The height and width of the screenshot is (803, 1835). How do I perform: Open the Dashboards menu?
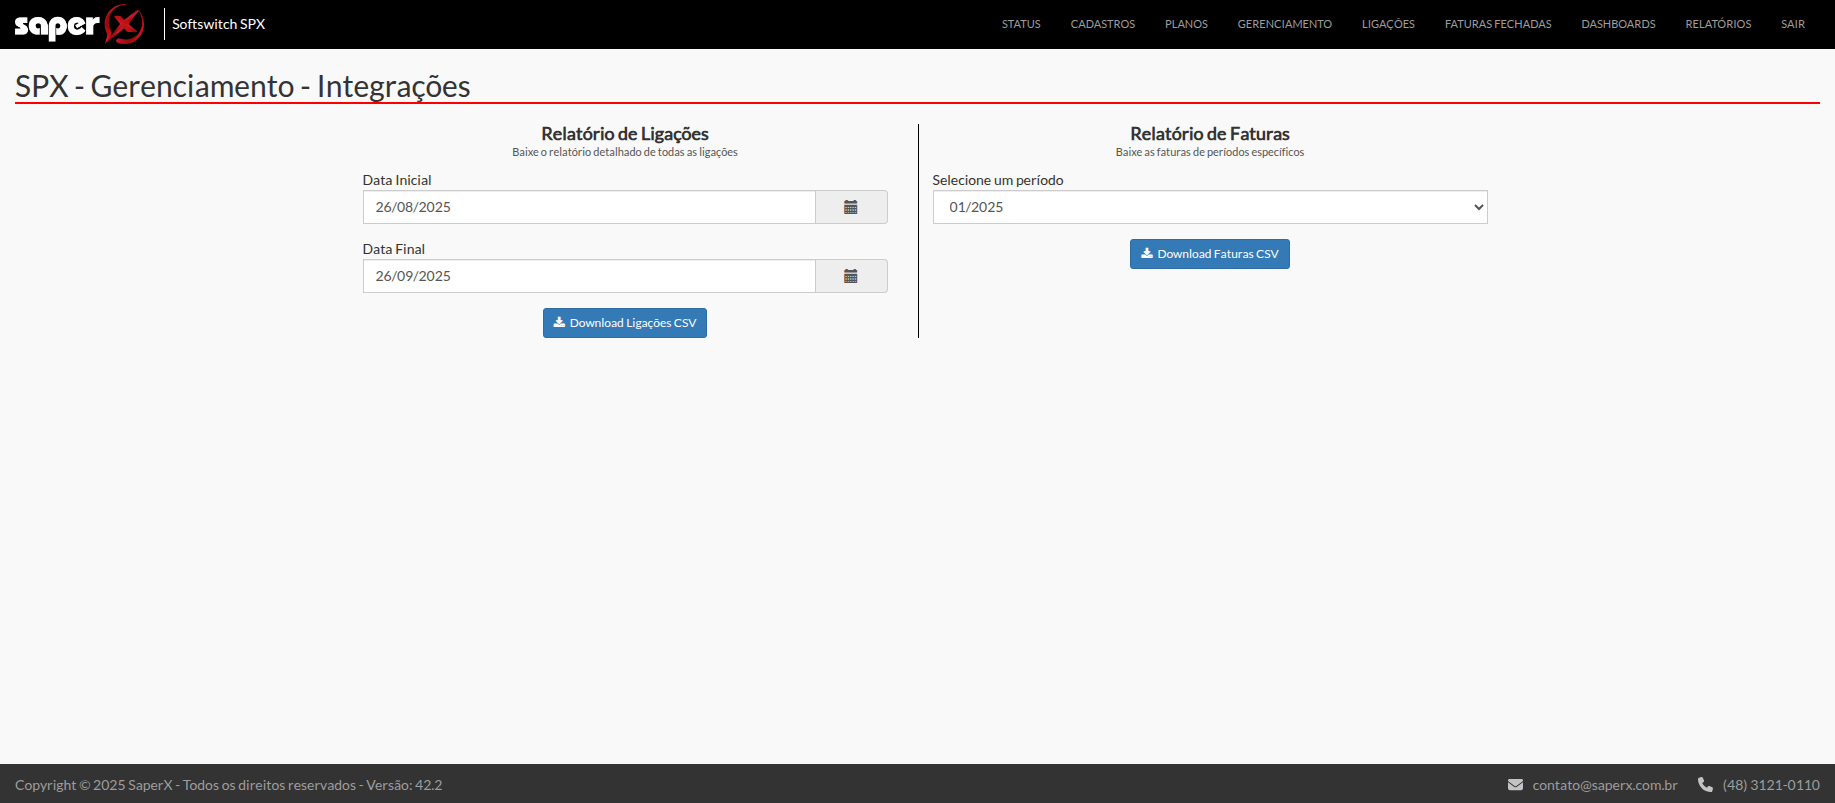click(1618, 24)
